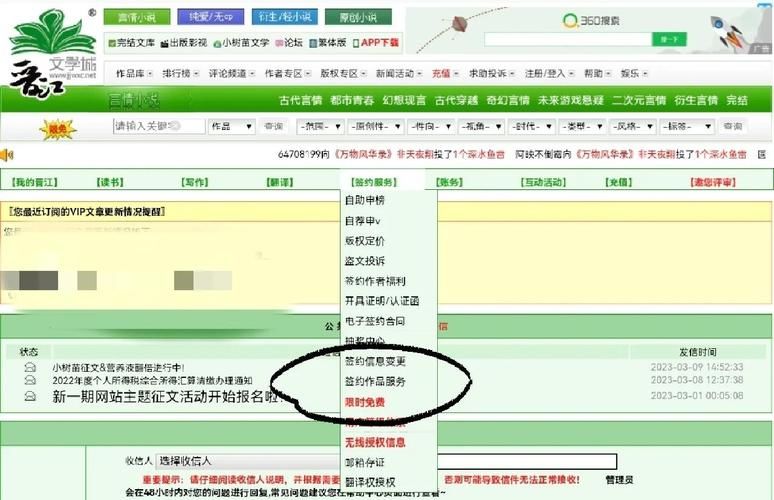The width and height of the screenshot is (774, 500).
Task: Expand the 排行榜 menu
Action: tap(181, 74)
